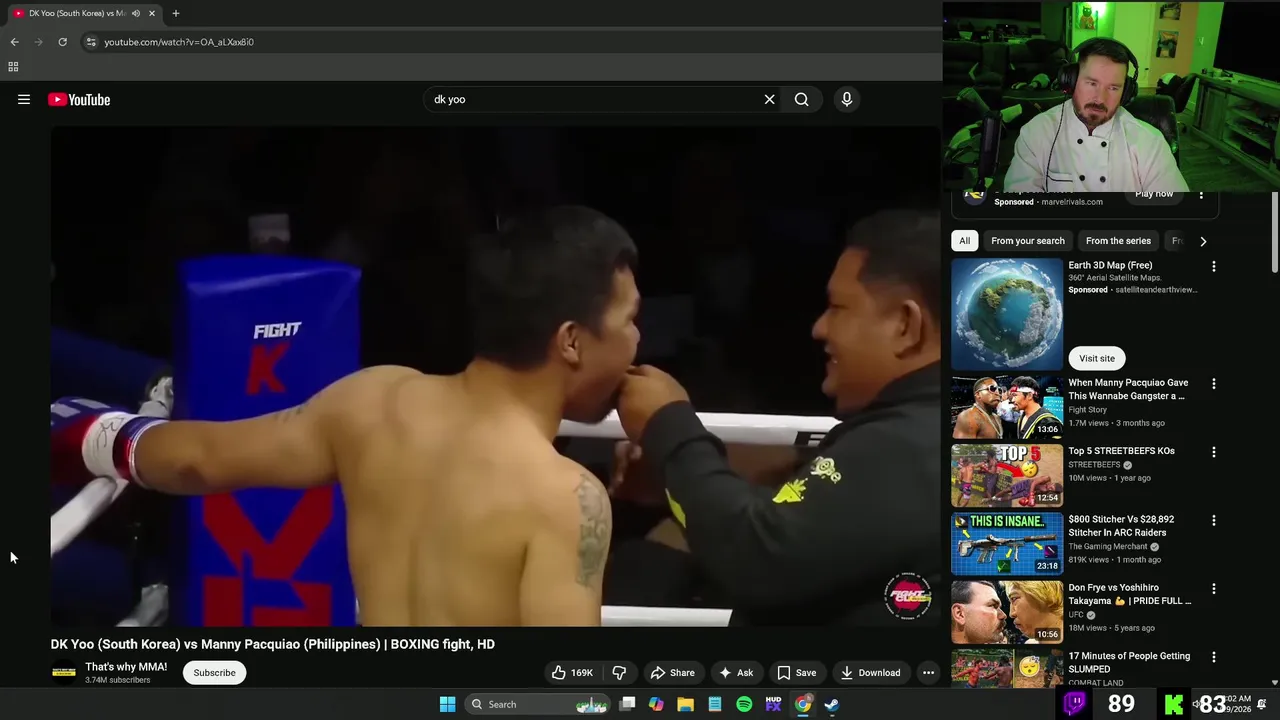Open options for When Manny Pacquiao video

pyautogui.click(x=1214, y=384)
